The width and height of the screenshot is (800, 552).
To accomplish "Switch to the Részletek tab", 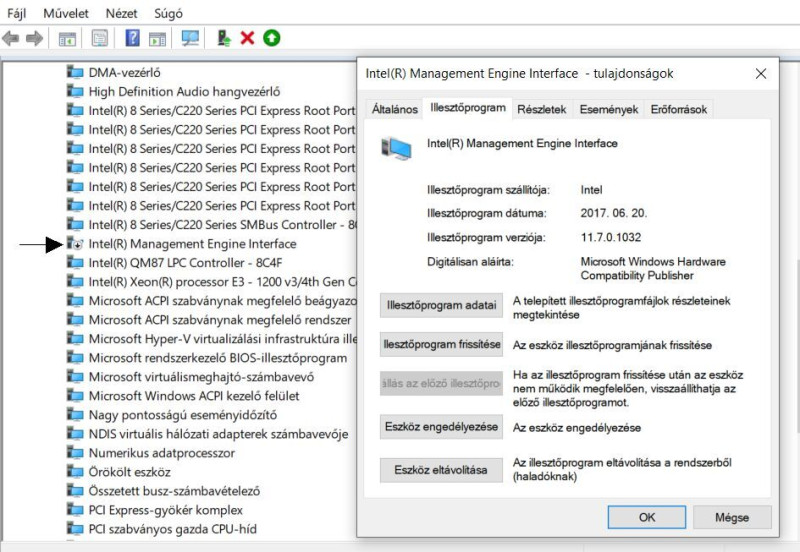I will coord(542,109).
